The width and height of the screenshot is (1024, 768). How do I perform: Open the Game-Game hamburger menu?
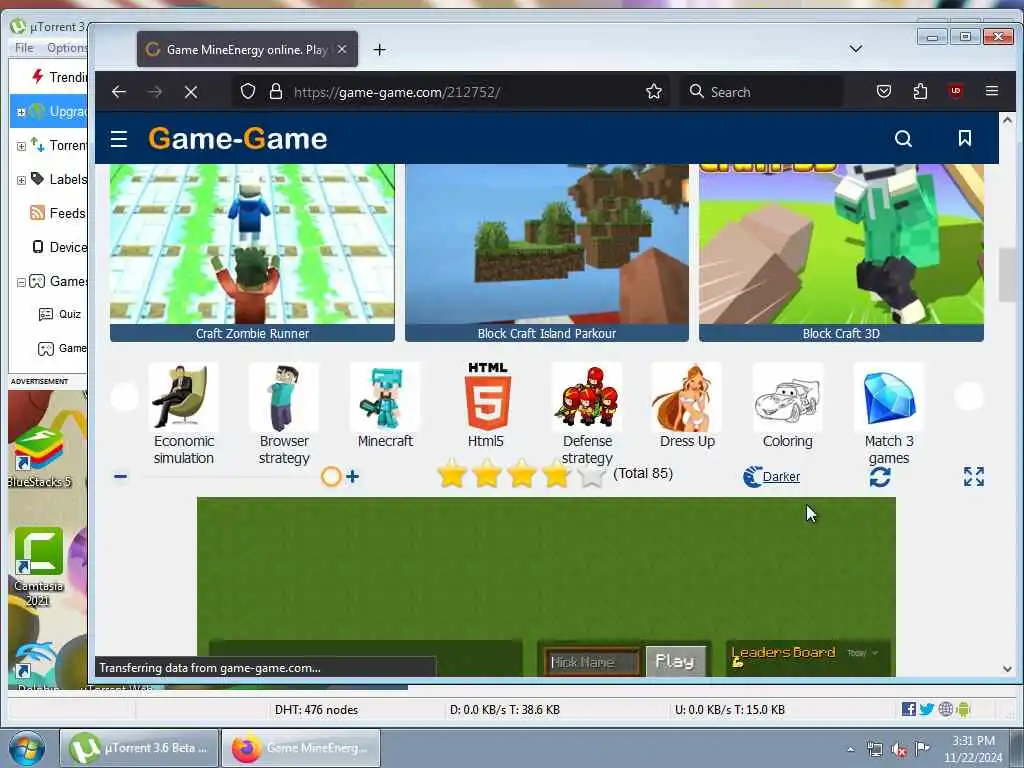(119, 139)
